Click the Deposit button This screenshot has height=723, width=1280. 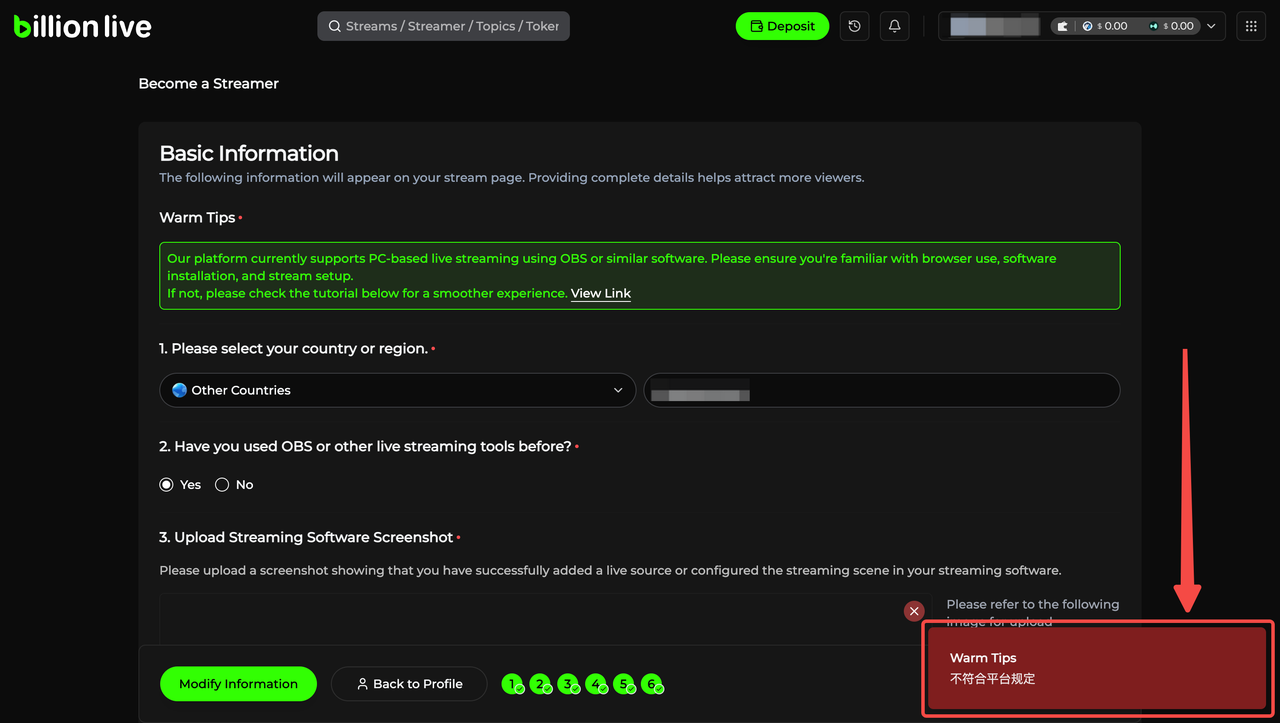tap(782, 27)
